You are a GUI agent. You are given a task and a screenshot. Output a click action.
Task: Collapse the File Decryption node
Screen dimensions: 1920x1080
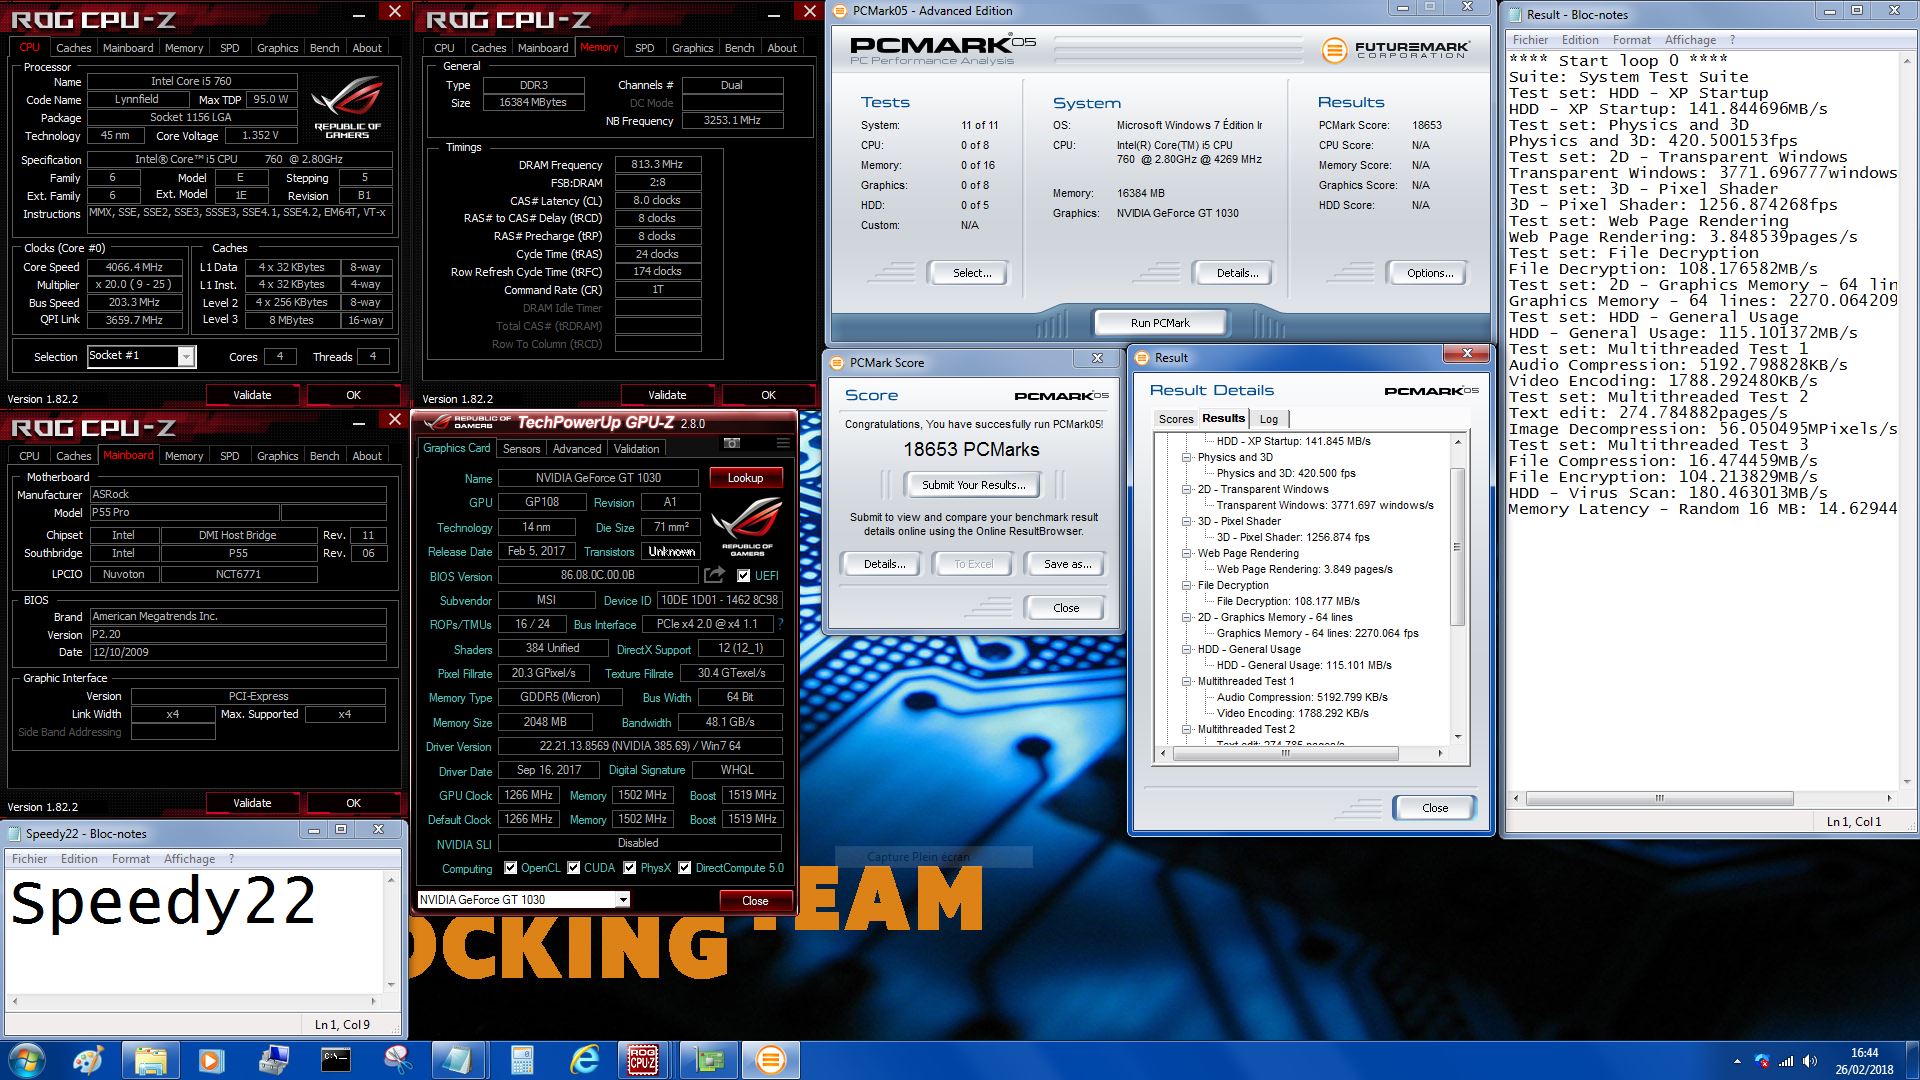(1187, 585)
